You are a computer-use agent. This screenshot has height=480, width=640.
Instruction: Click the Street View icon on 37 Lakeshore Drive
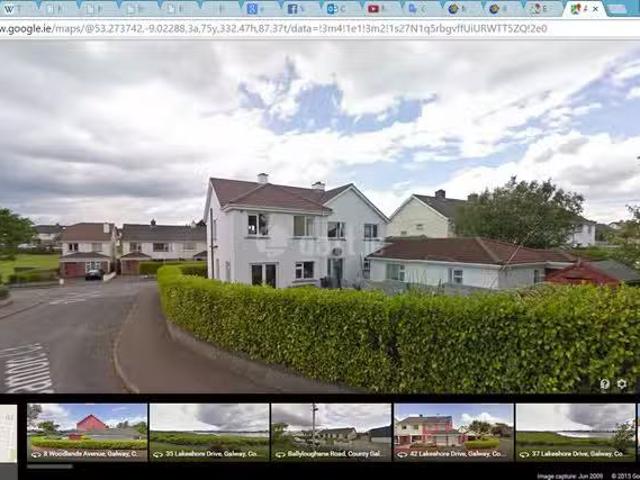point(524,454)
